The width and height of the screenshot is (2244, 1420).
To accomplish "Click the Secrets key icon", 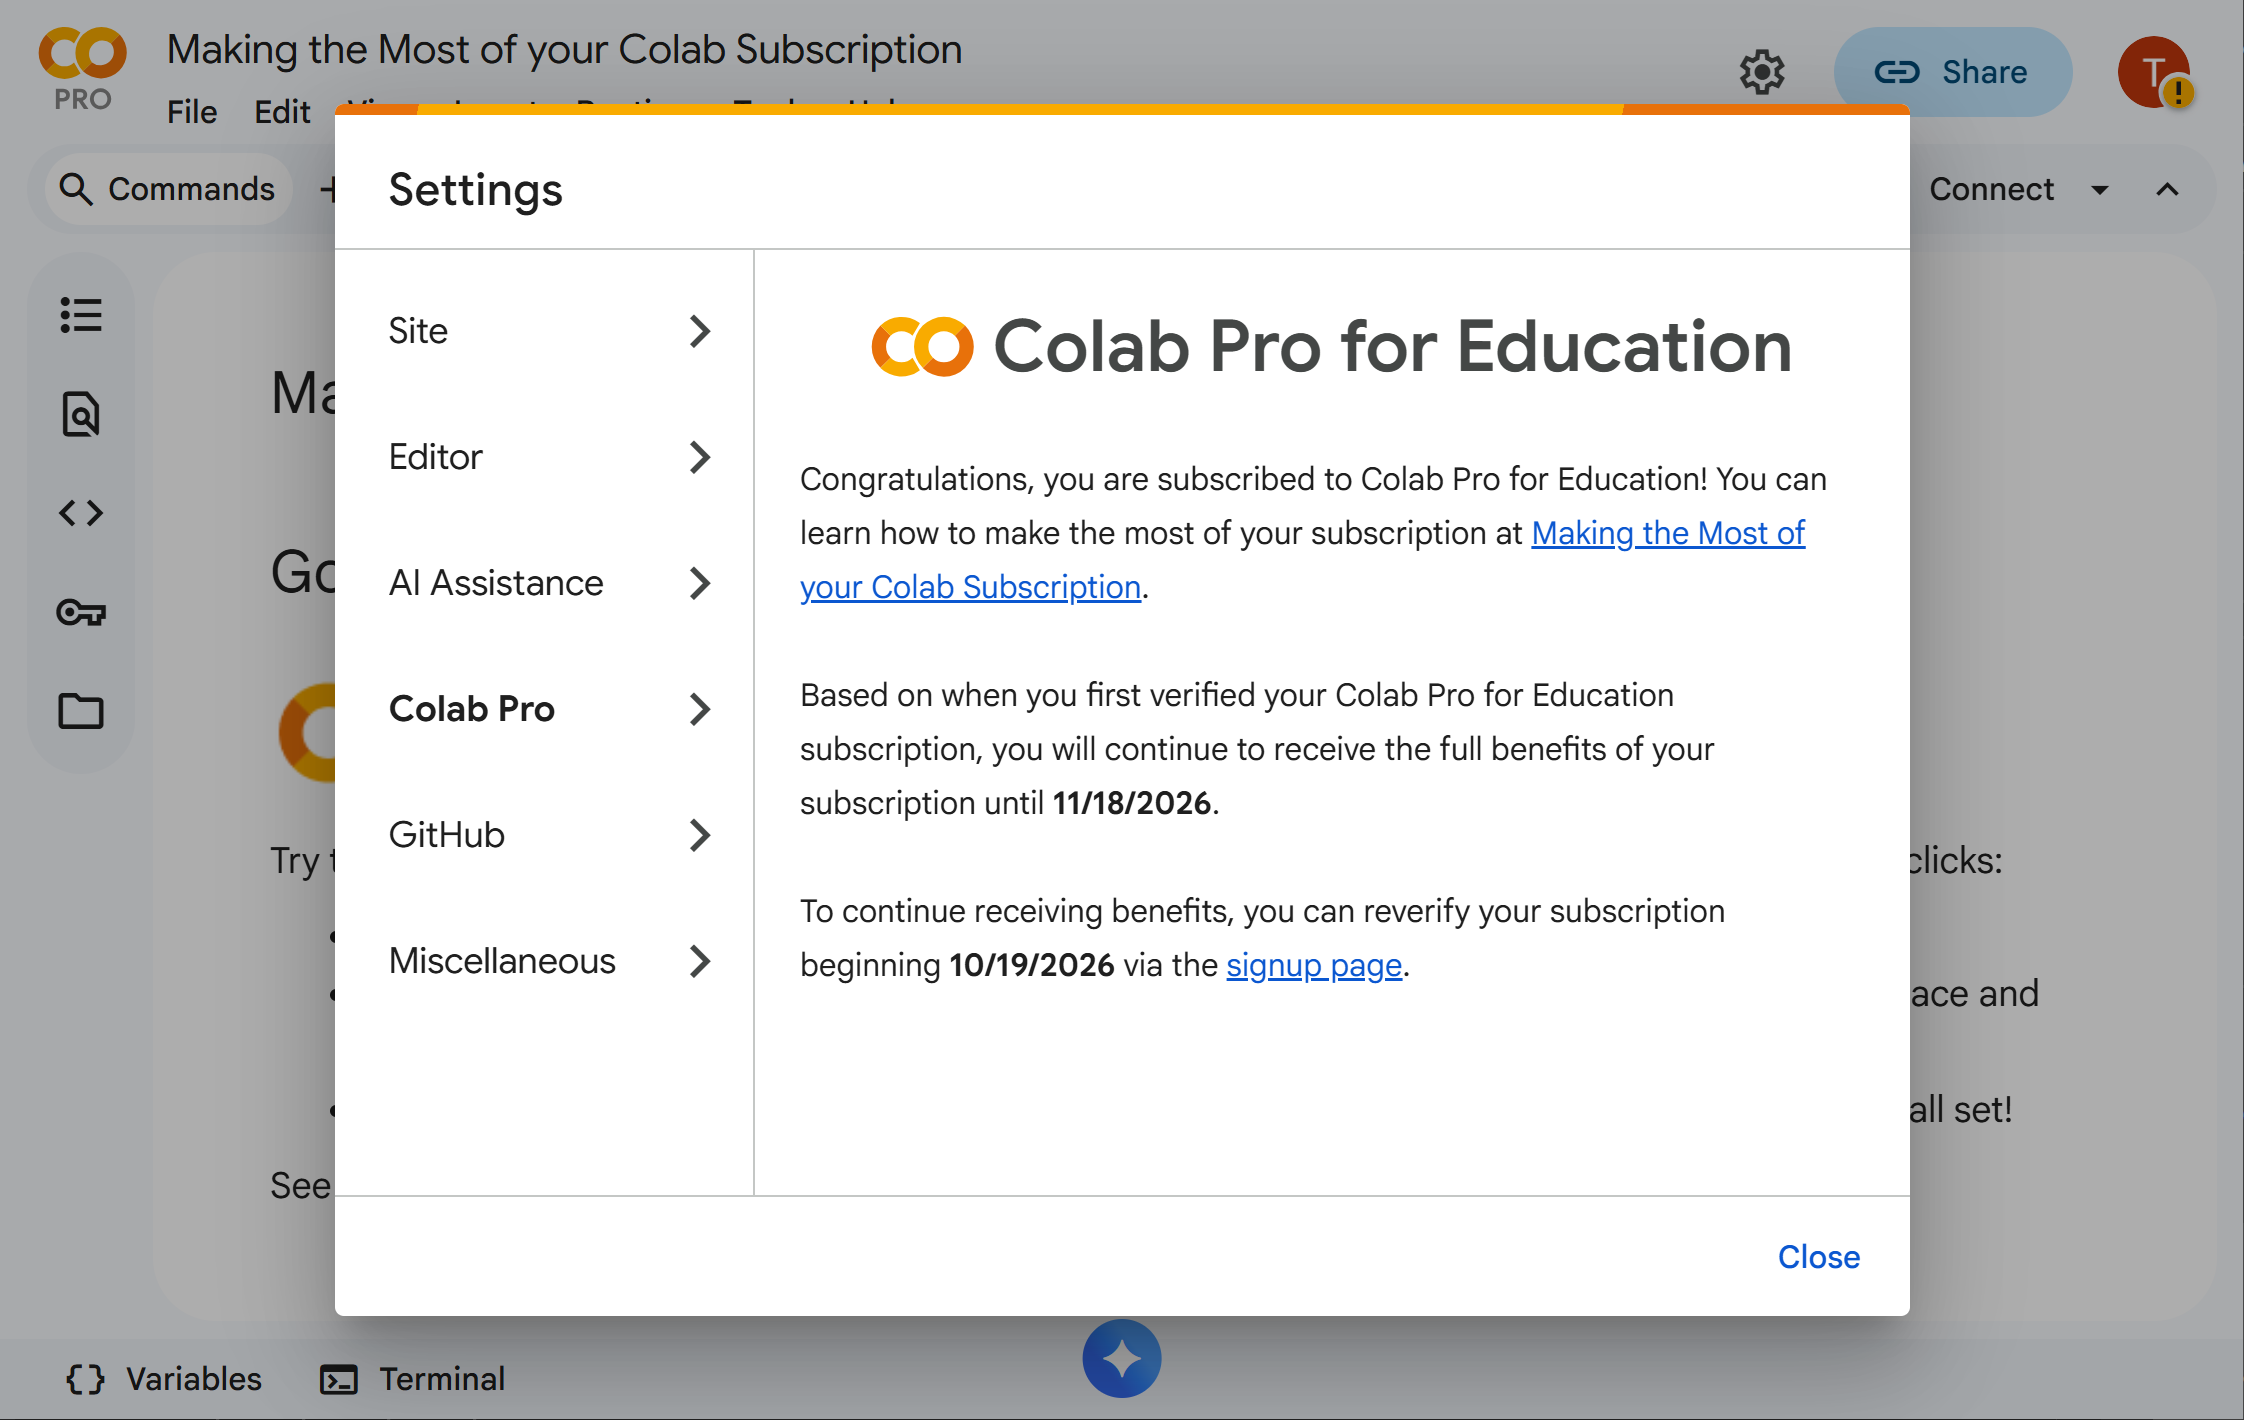I will point(80,612).
